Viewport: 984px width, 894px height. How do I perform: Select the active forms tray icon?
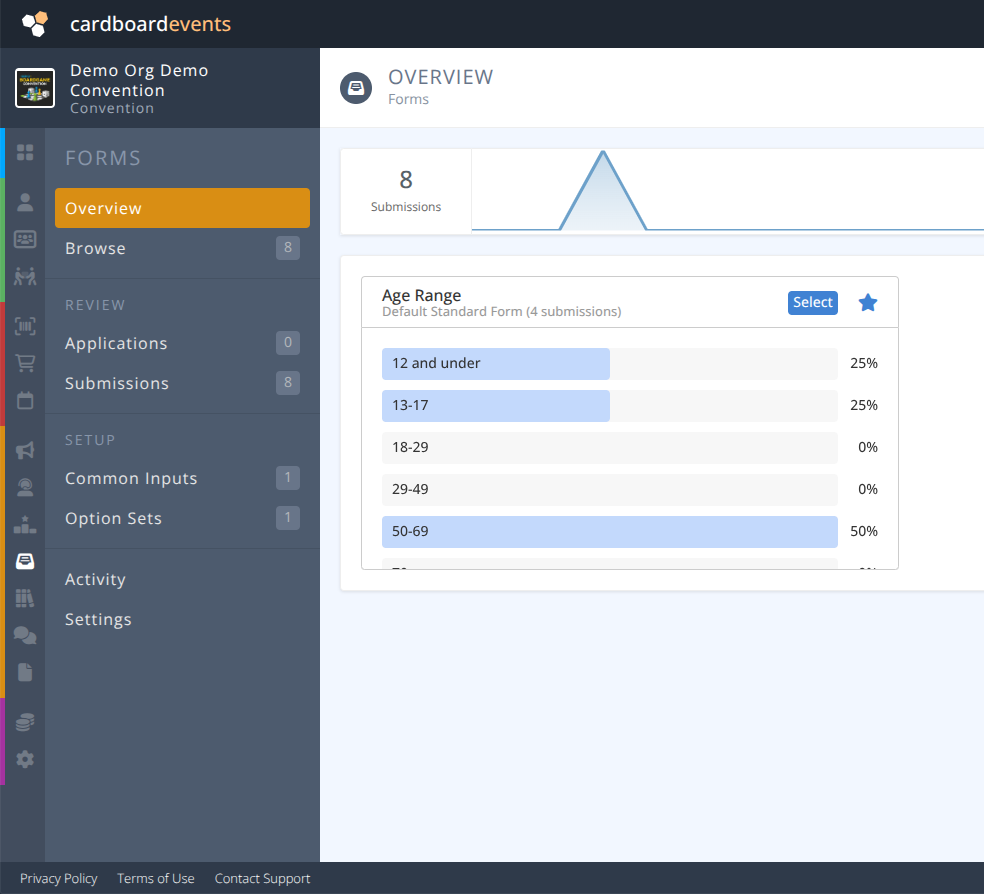coord(24,561)
